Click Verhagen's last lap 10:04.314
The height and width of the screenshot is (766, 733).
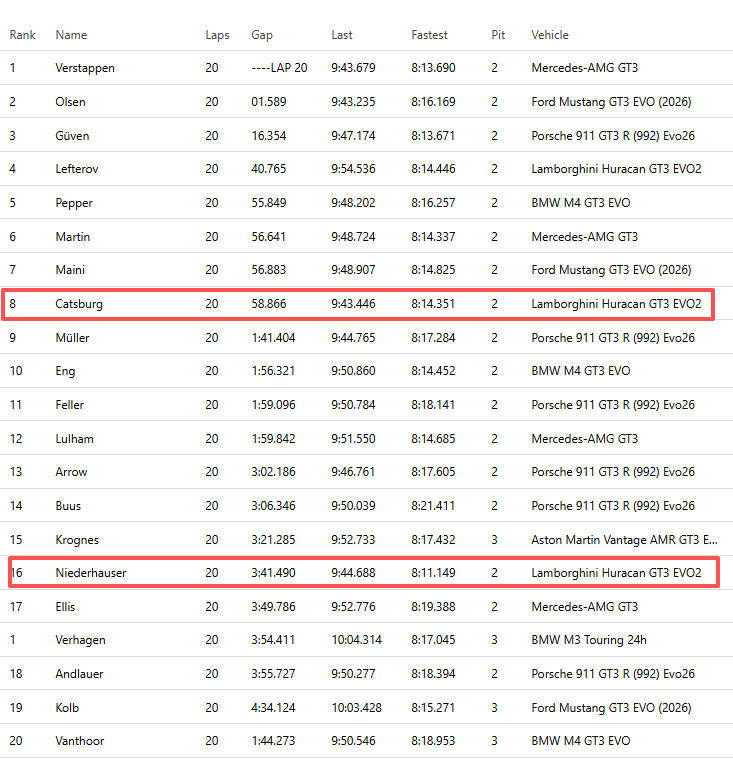coord(357,640)
